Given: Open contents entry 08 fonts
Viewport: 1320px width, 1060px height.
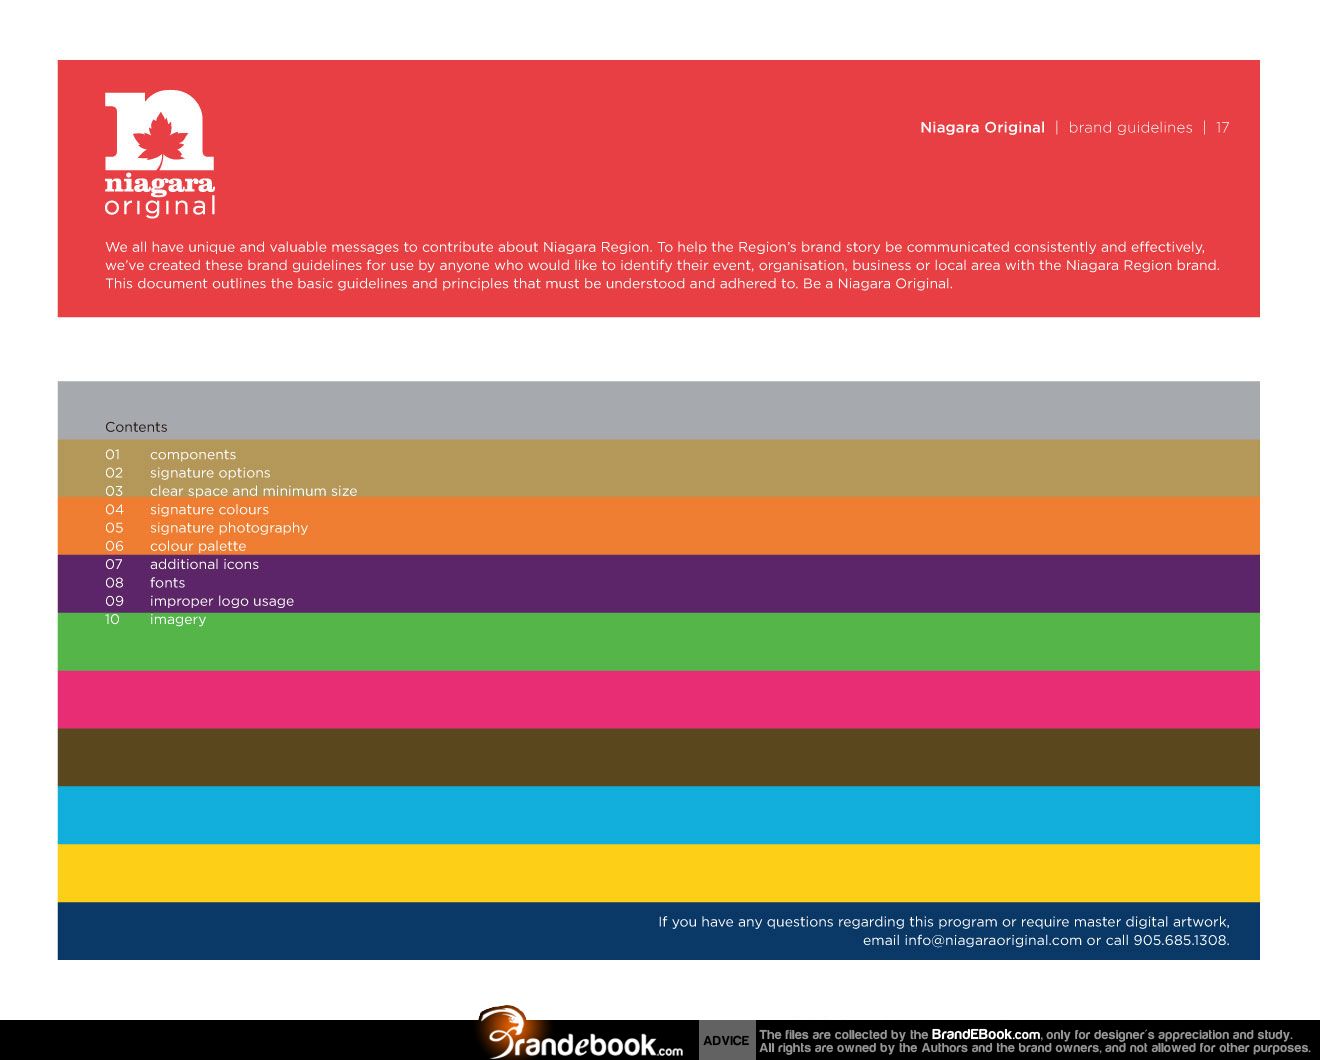Looking at the screenshot, I should pyautogui.click(x=145, y=582).
